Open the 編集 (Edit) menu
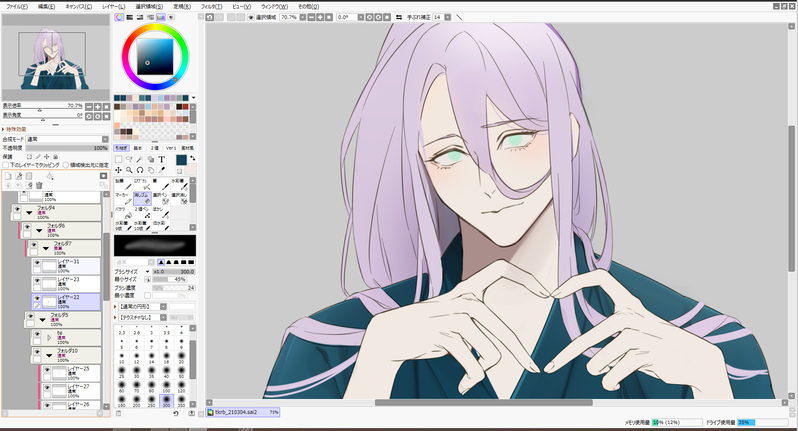The width and height of the screenshot is (798, 431). pyautogui.click(x=46, y=7)
